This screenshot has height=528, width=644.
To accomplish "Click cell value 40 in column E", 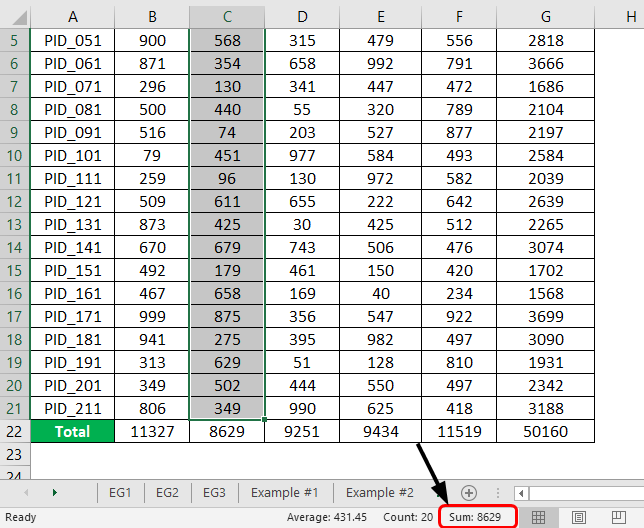I will 381,294.
